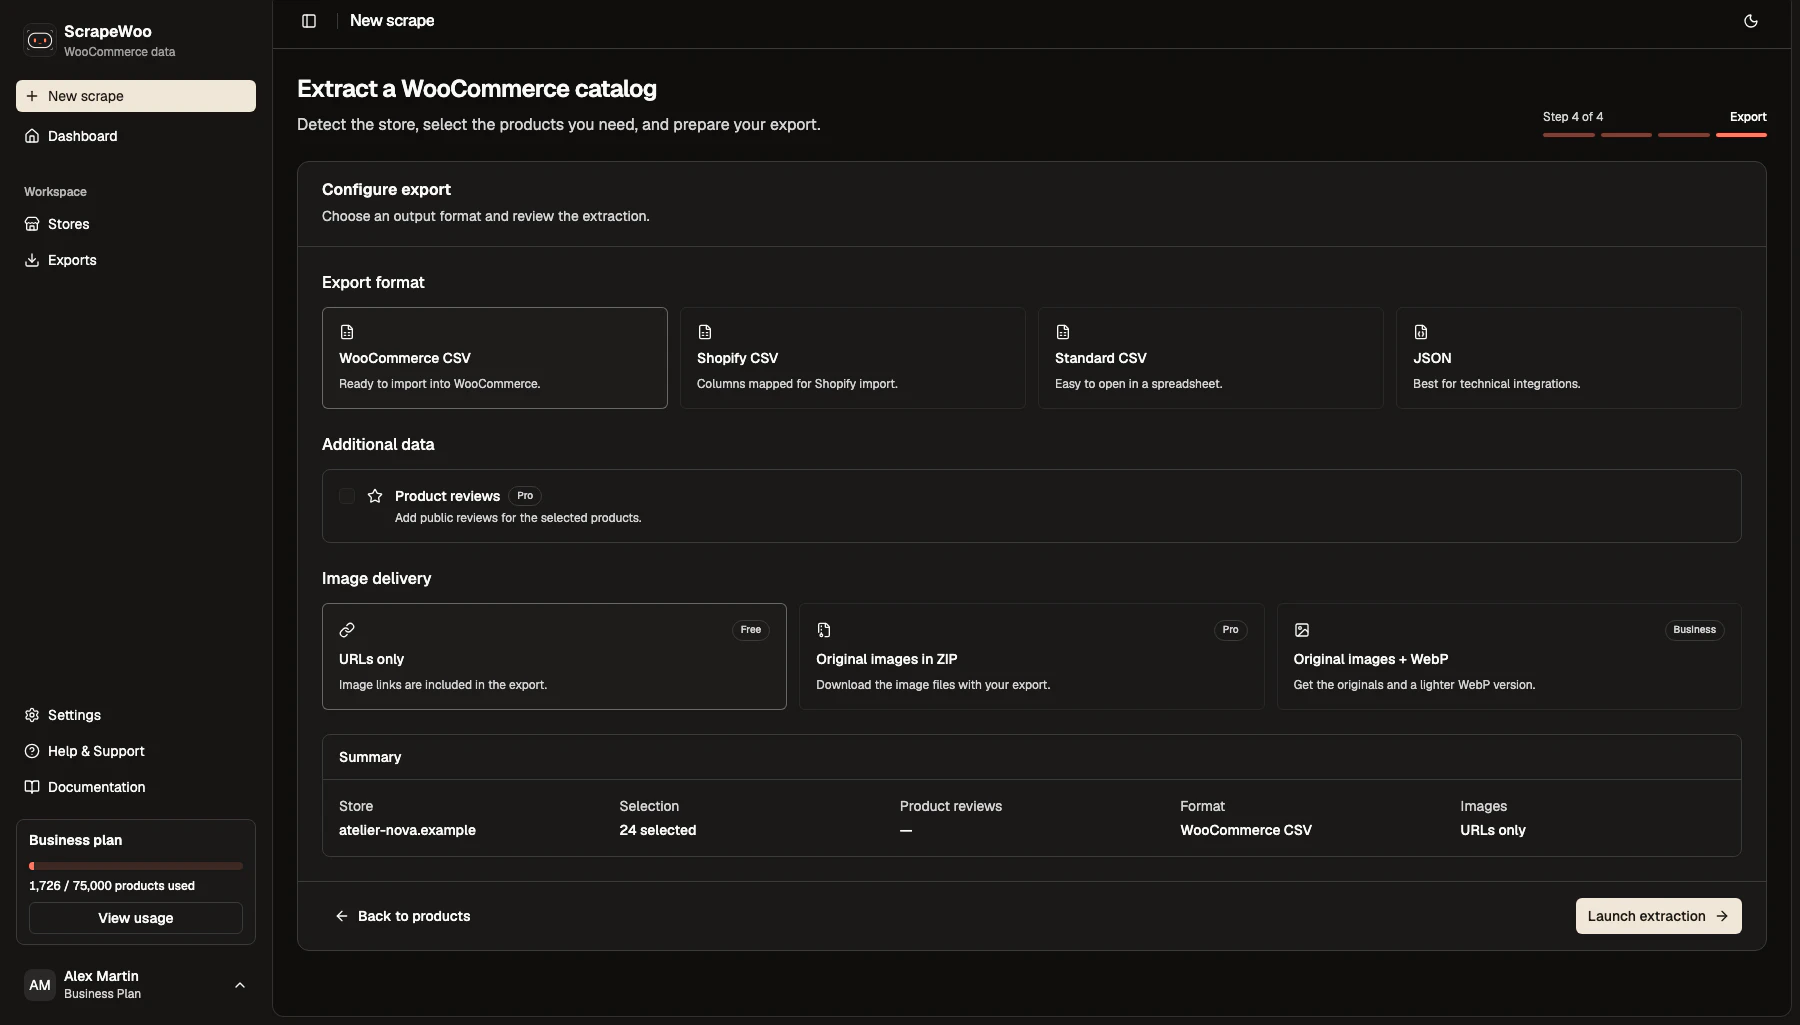Click the plus icon in New scrape
The height and width of the screenshot is (1025, 1800).
pos(32,96)
